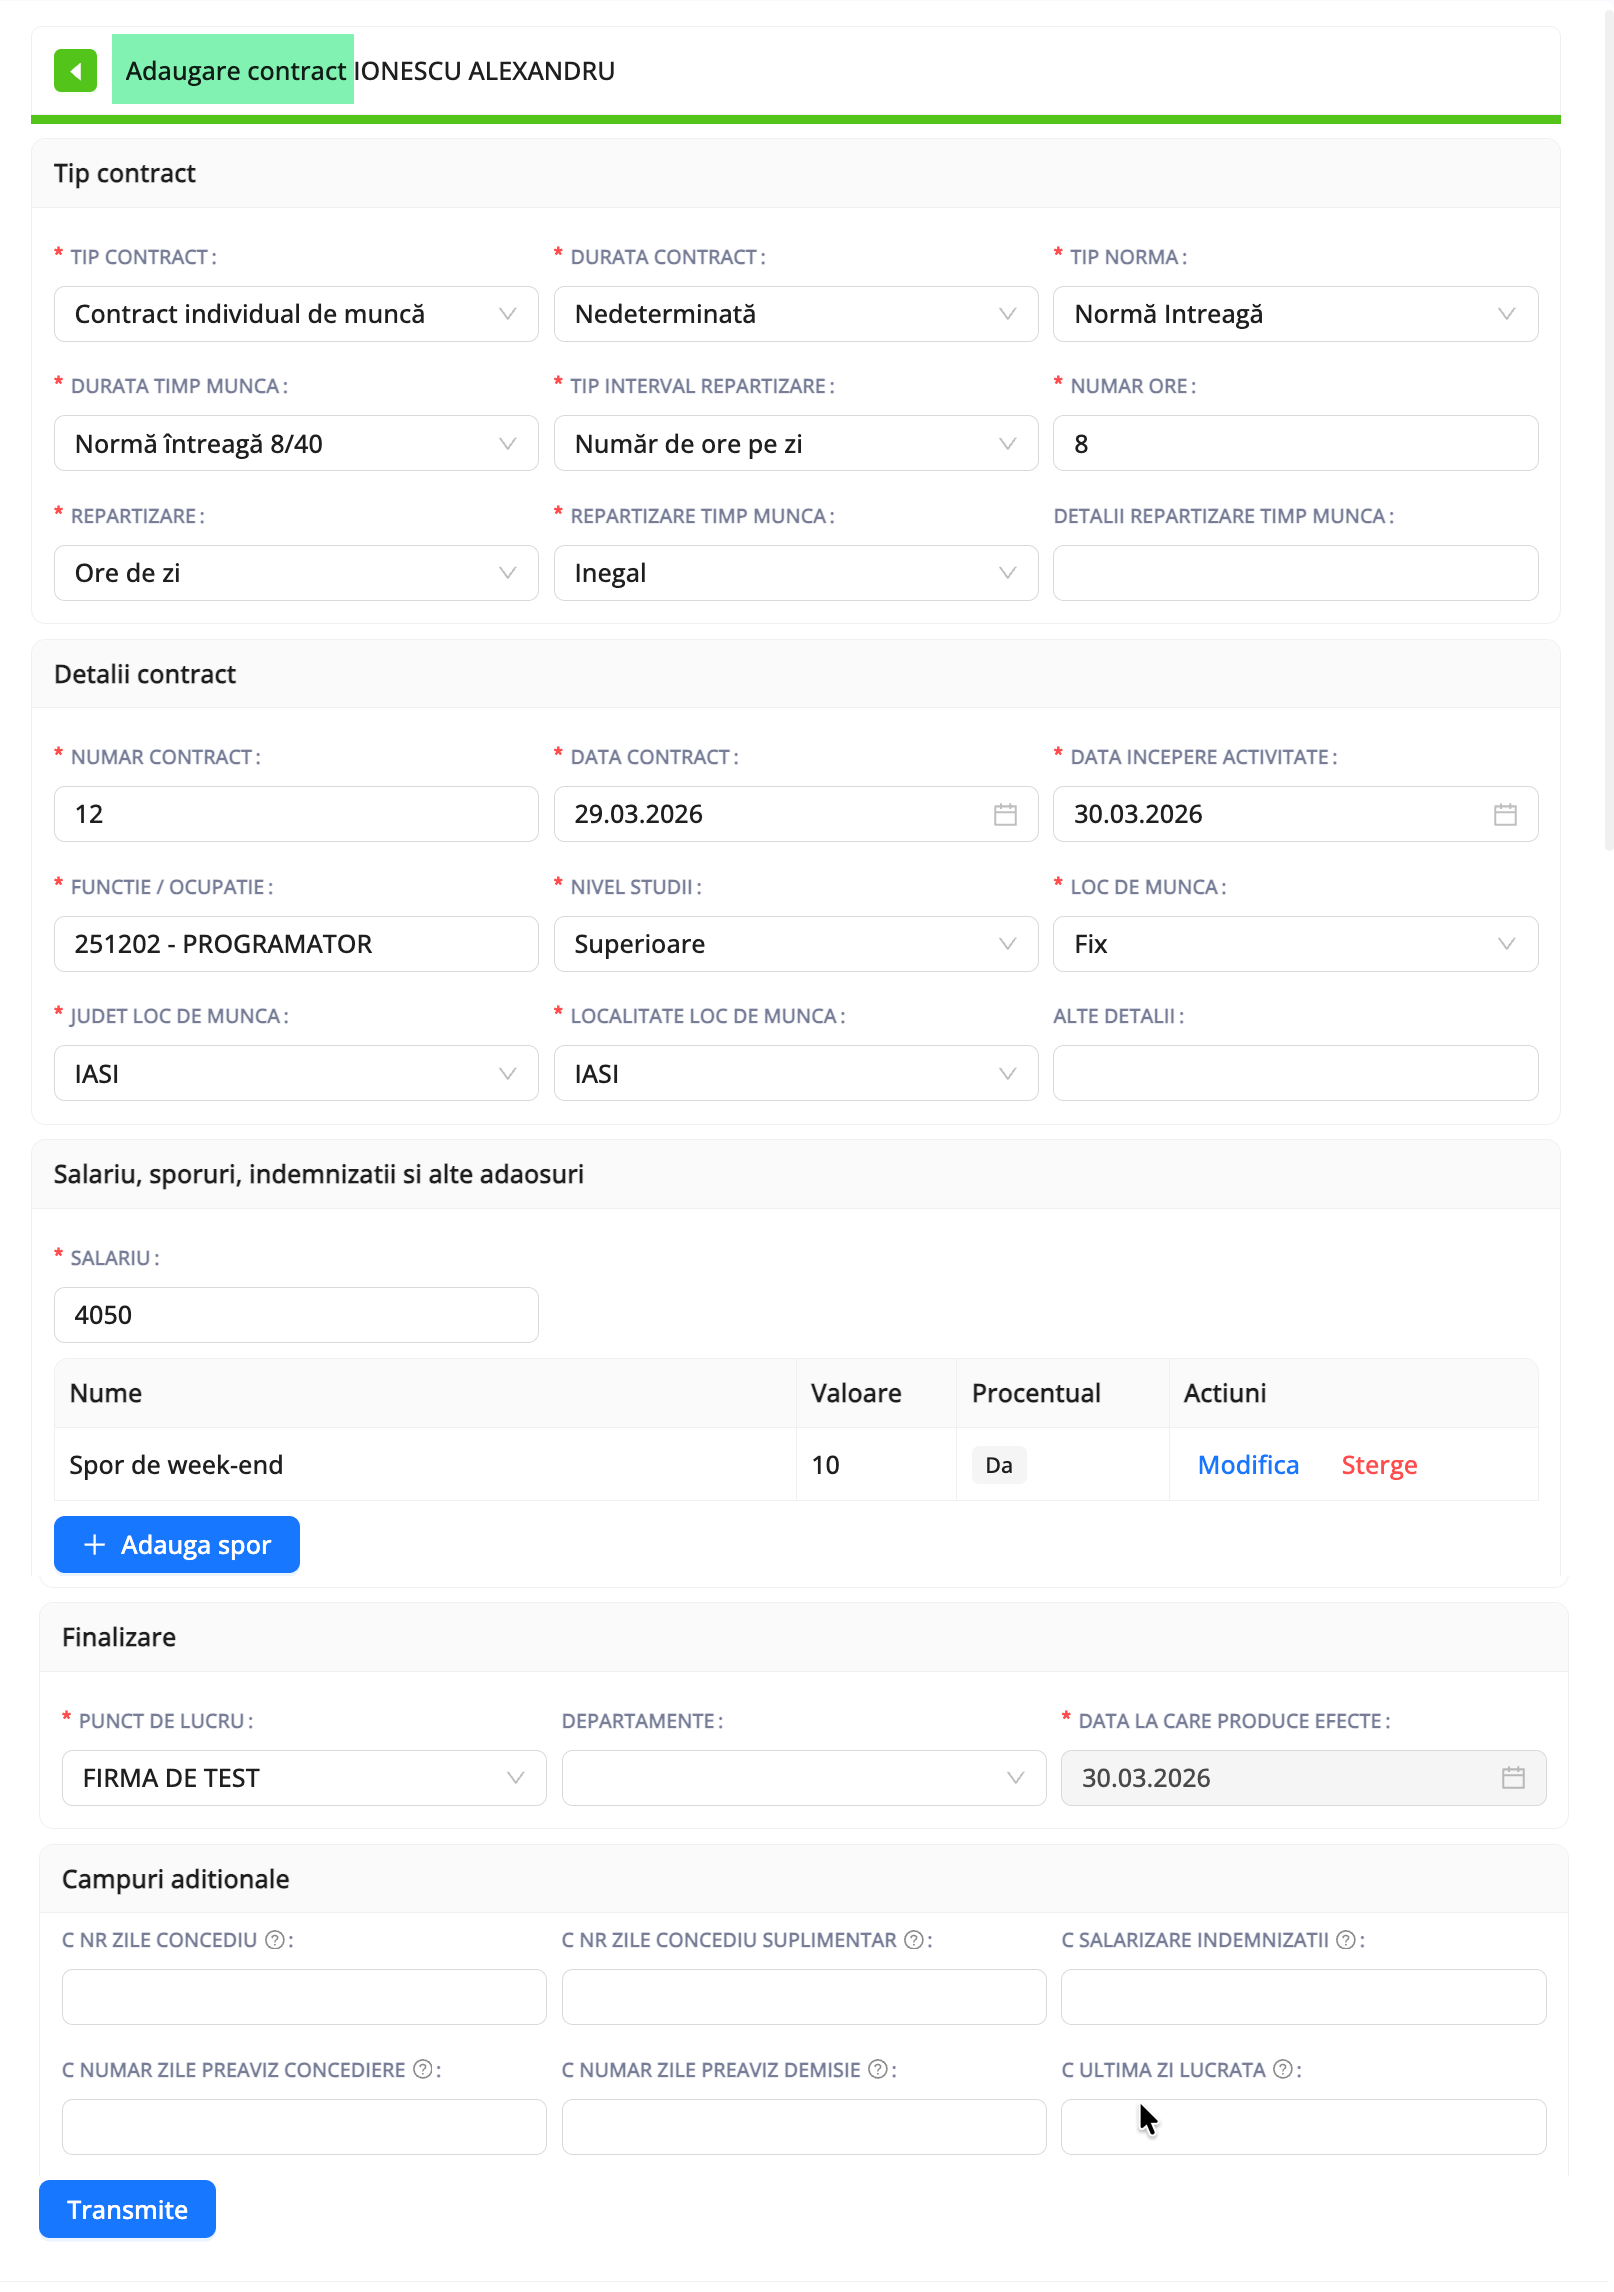Screen dimensions: 1614x2292
Task: Click help icon for C NUMAR ZILE PREAVIZ DEMISIE
Action: pos(878,2069)
